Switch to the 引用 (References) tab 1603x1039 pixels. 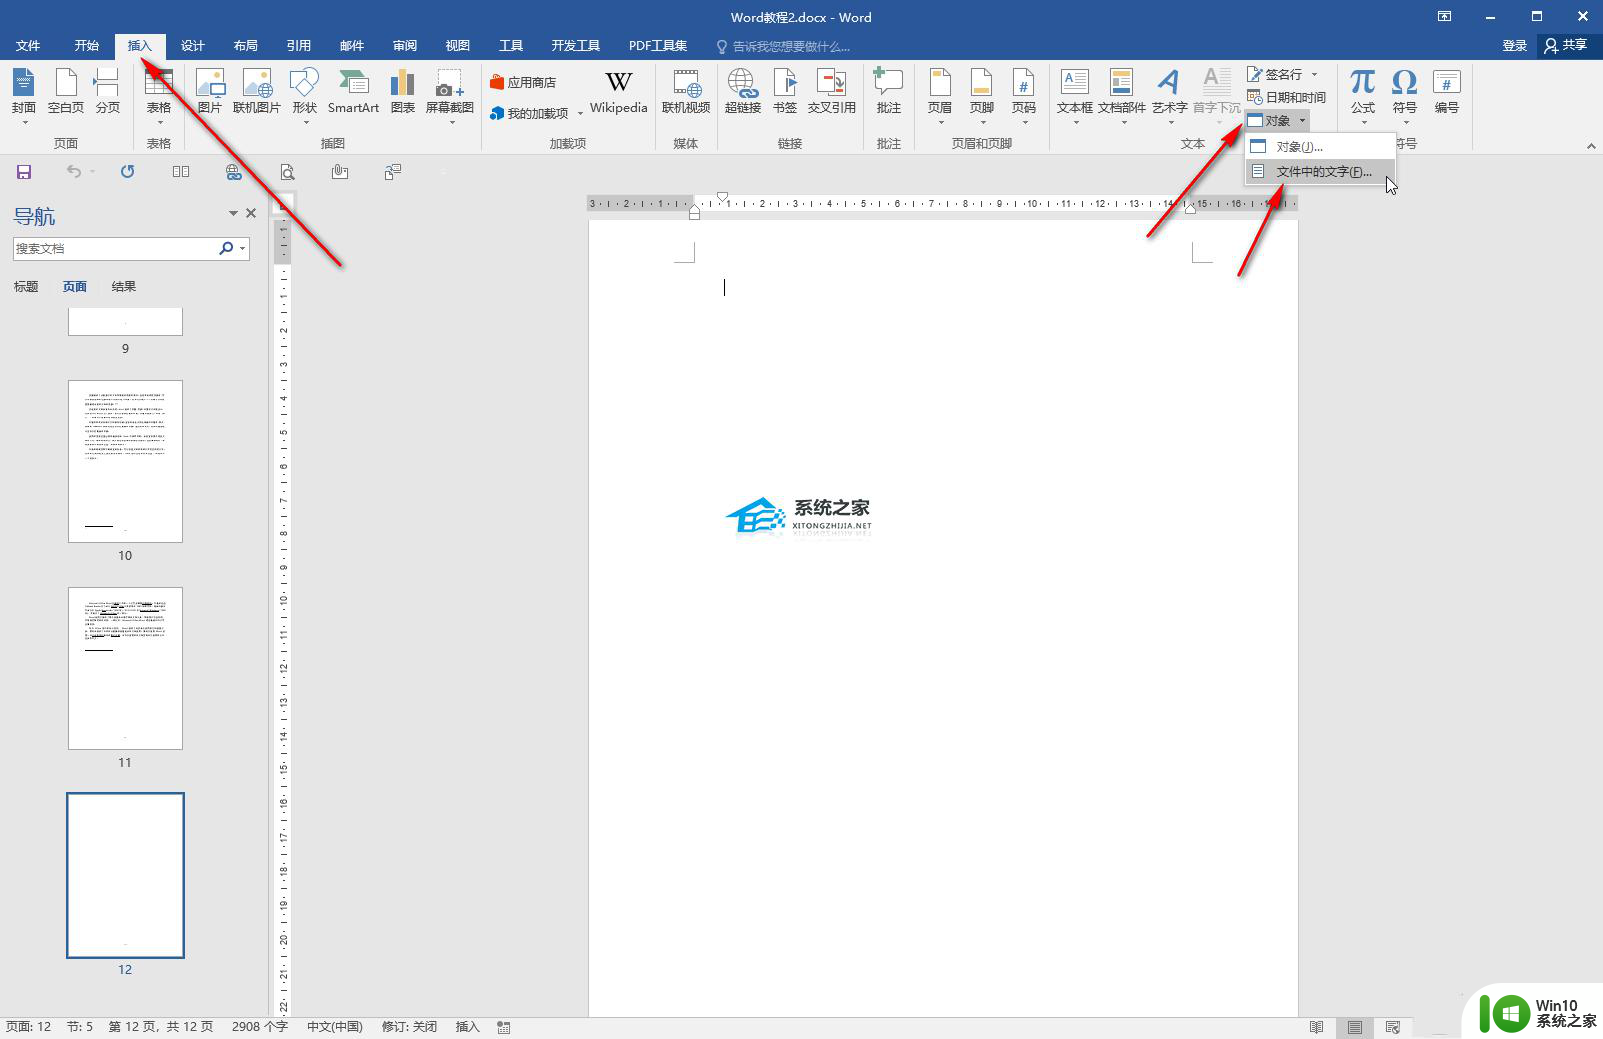tap(299, 46)
